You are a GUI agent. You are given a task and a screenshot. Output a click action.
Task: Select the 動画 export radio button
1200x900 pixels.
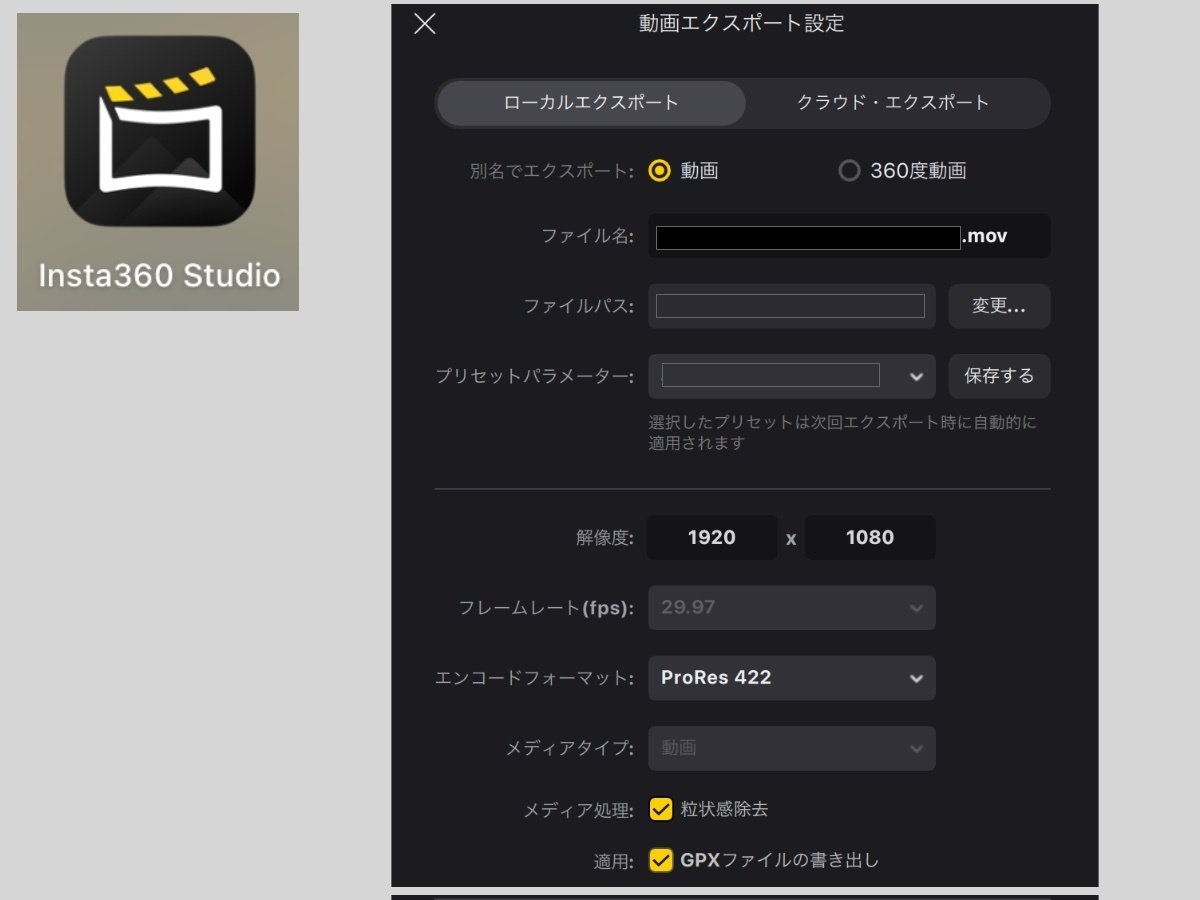click(x=659, y=171)
